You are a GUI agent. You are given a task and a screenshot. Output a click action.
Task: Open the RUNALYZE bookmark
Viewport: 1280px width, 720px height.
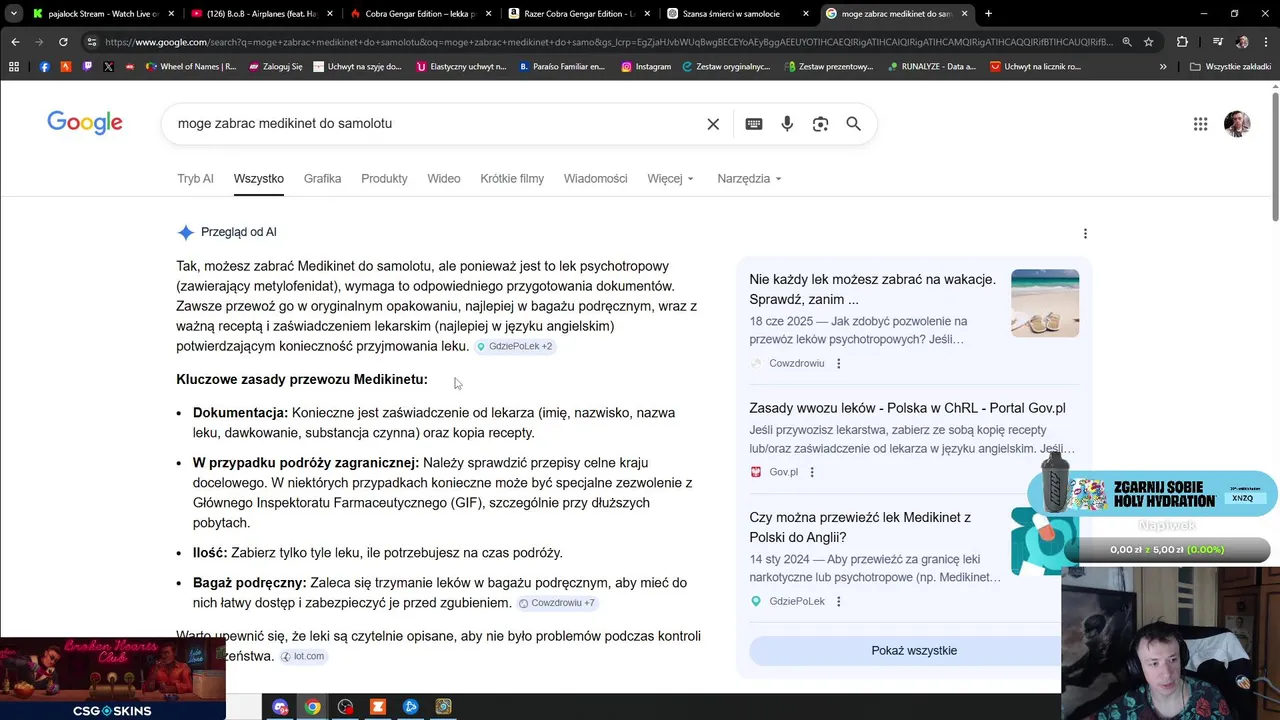(x=931, y=67)
